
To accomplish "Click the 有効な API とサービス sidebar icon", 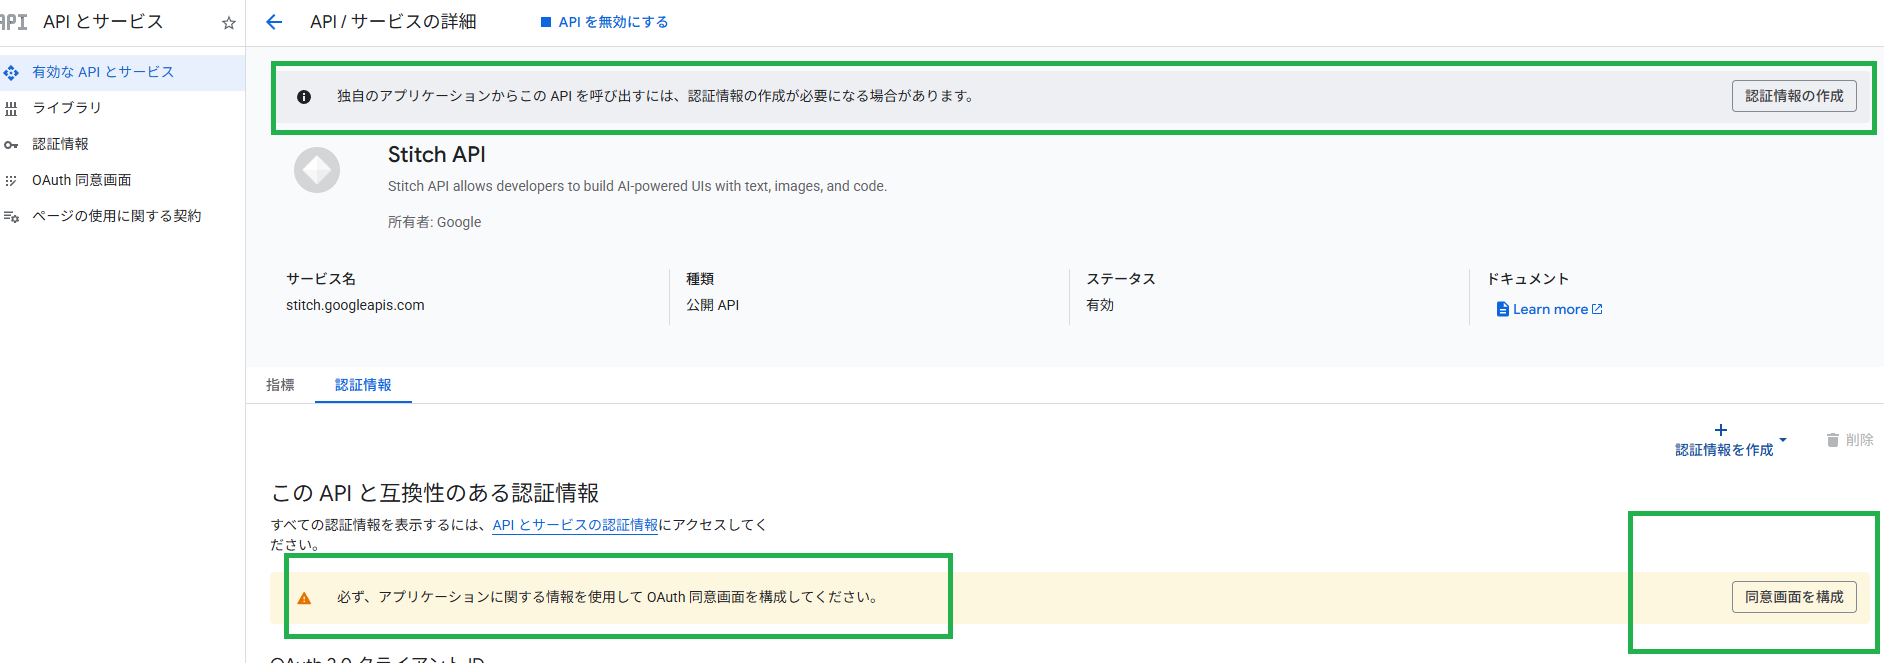I will 11,73.
